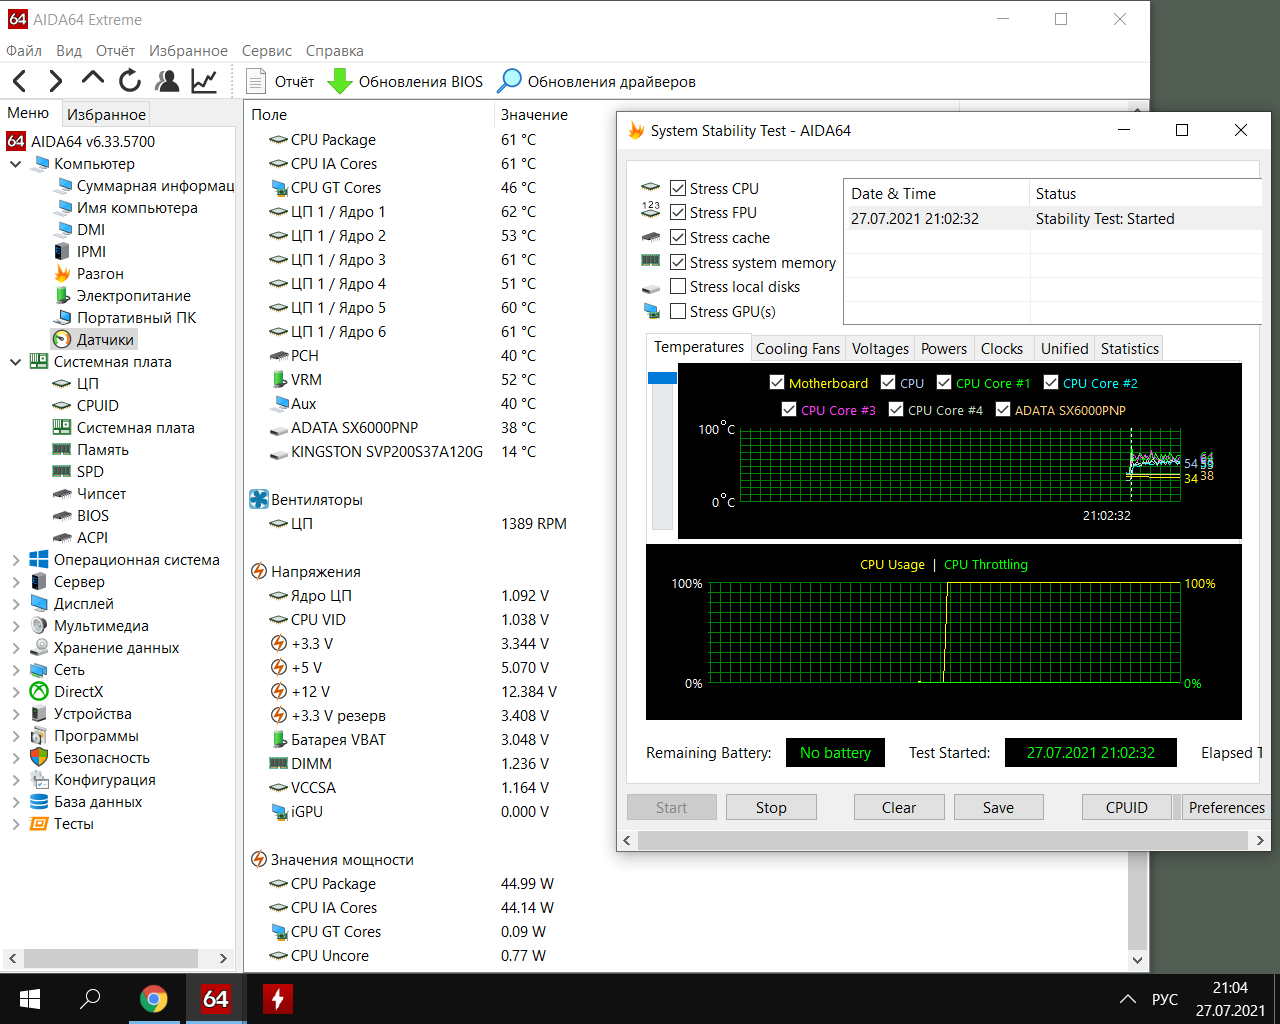The height and width of the screenshot is (1024, 1280).
Task: Click the driver update magnifier icon
Action: (509, 81)
